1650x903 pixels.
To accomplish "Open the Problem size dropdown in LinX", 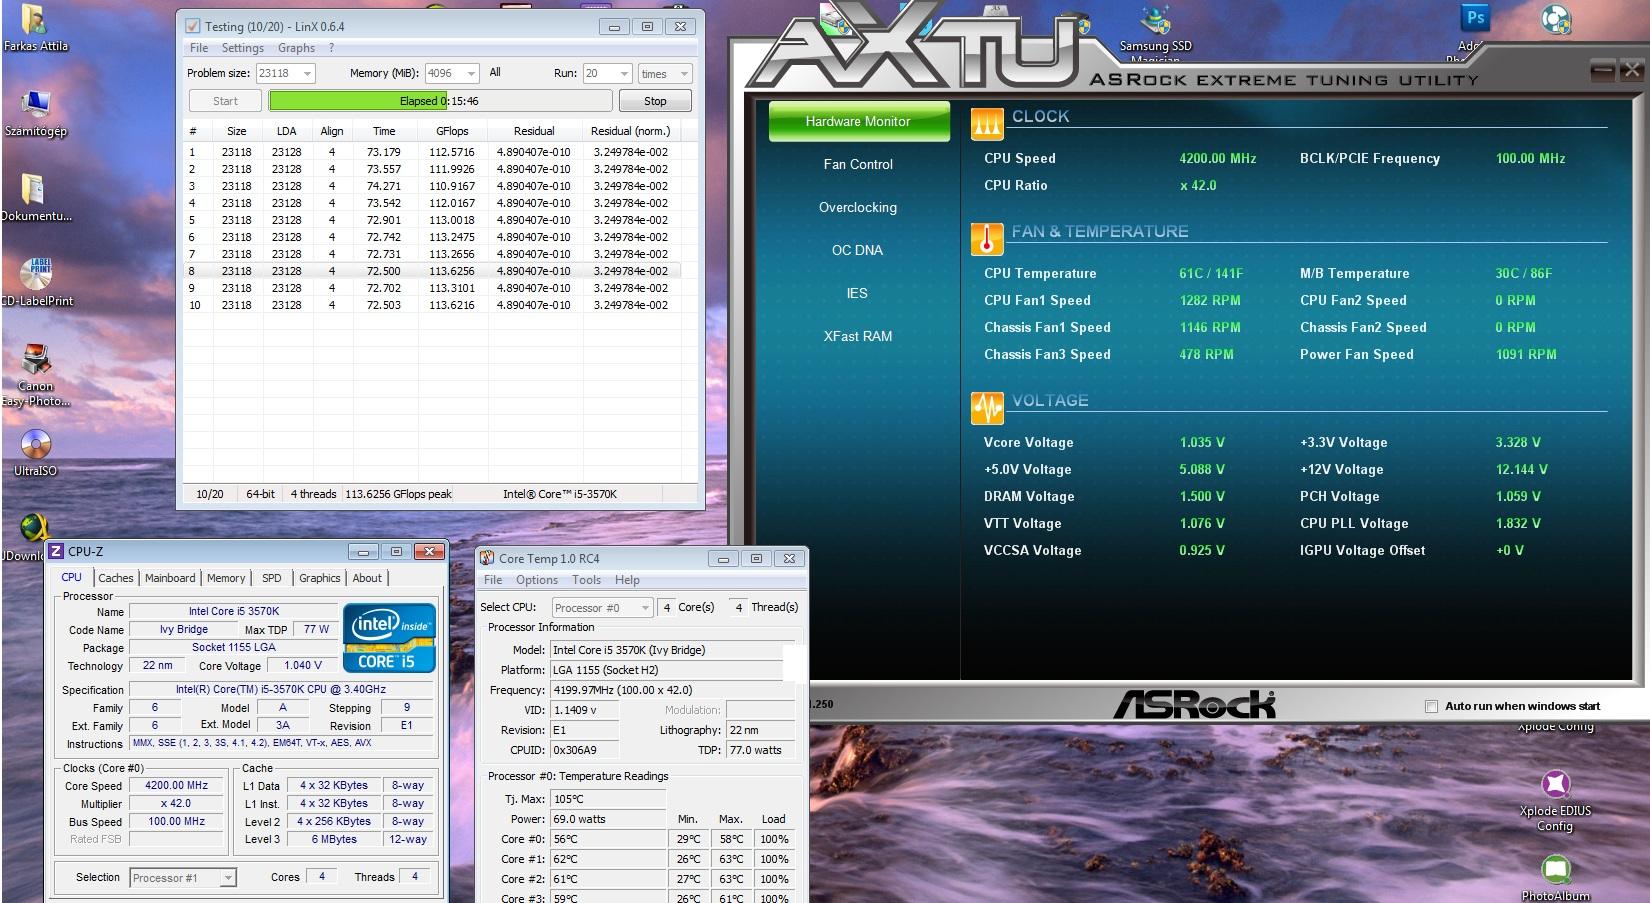I will point(285,73).
